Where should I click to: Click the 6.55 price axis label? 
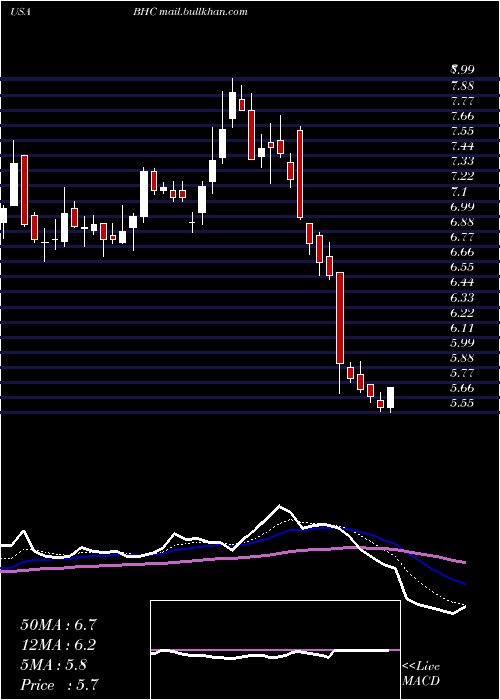[x=462, y=267]
